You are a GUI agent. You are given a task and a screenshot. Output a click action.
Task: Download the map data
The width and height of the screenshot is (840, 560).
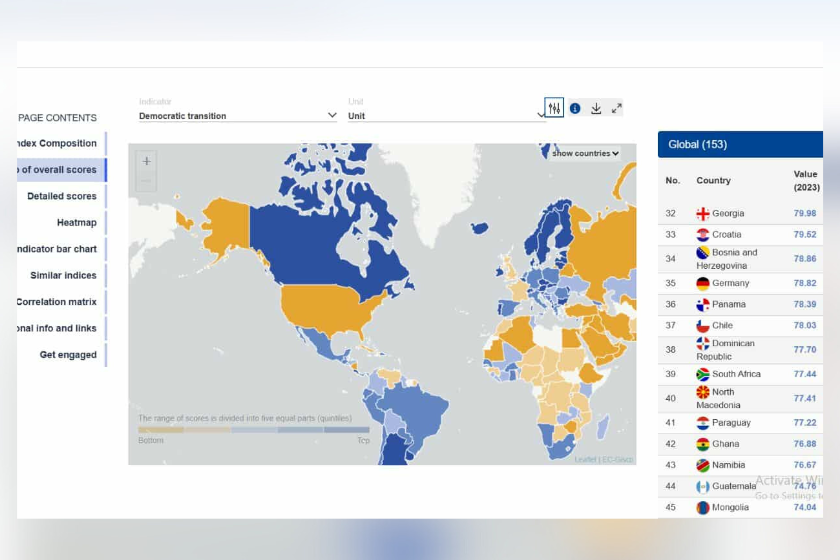coord(596,108)
